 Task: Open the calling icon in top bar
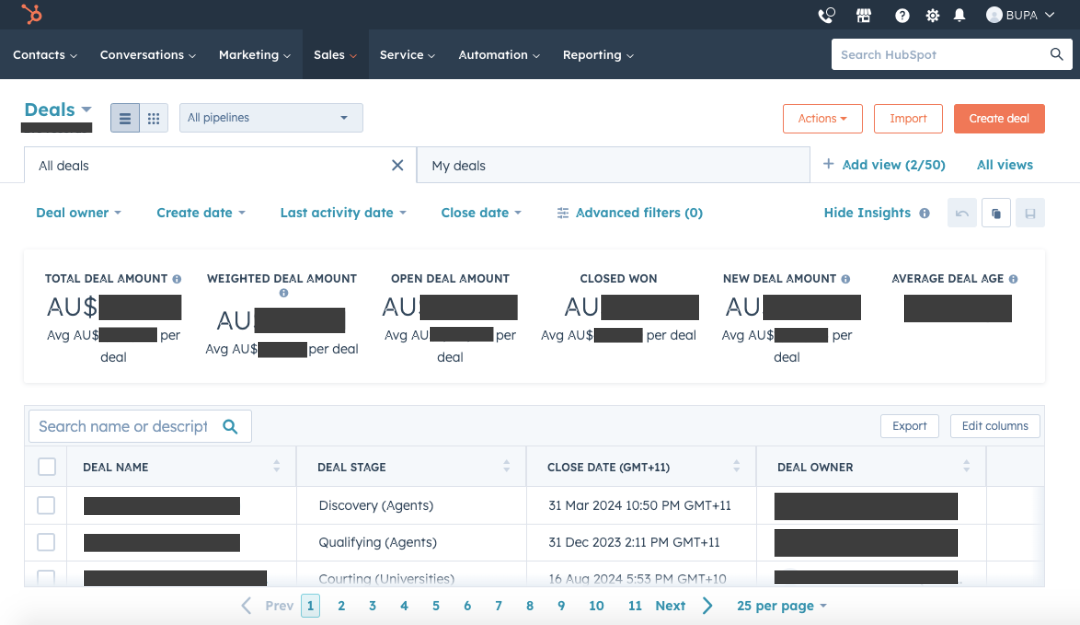[x=825, y=15]
